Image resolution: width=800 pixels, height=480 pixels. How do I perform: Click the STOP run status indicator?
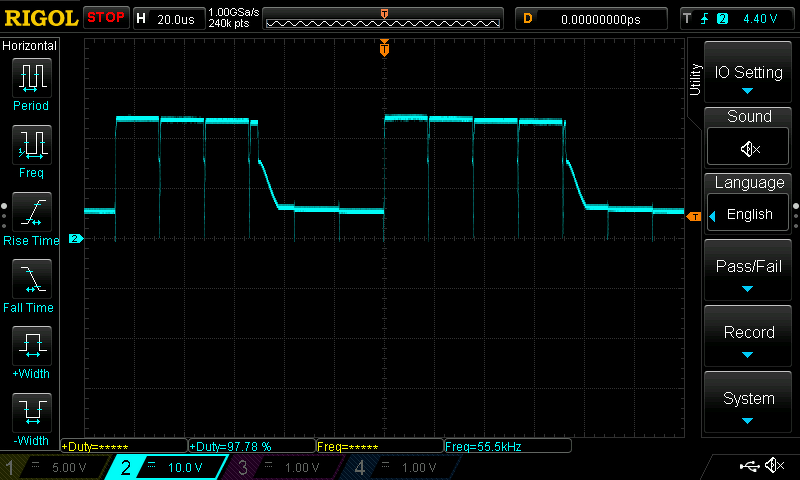click(x=106, y=17)
